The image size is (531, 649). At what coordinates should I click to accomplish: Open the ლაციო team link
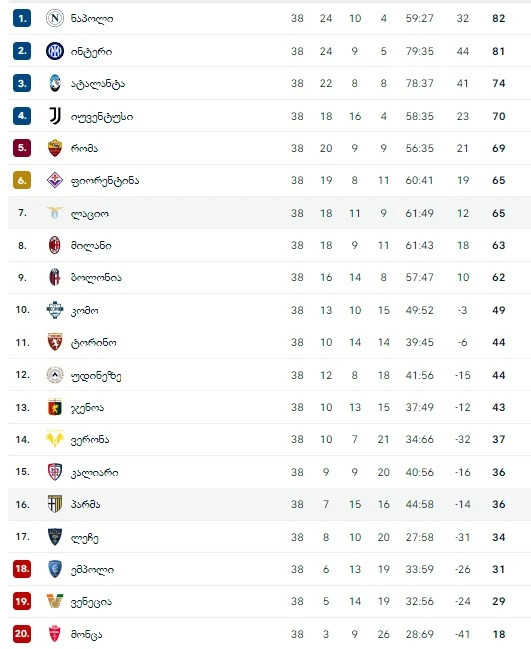[x=90, y=214]
